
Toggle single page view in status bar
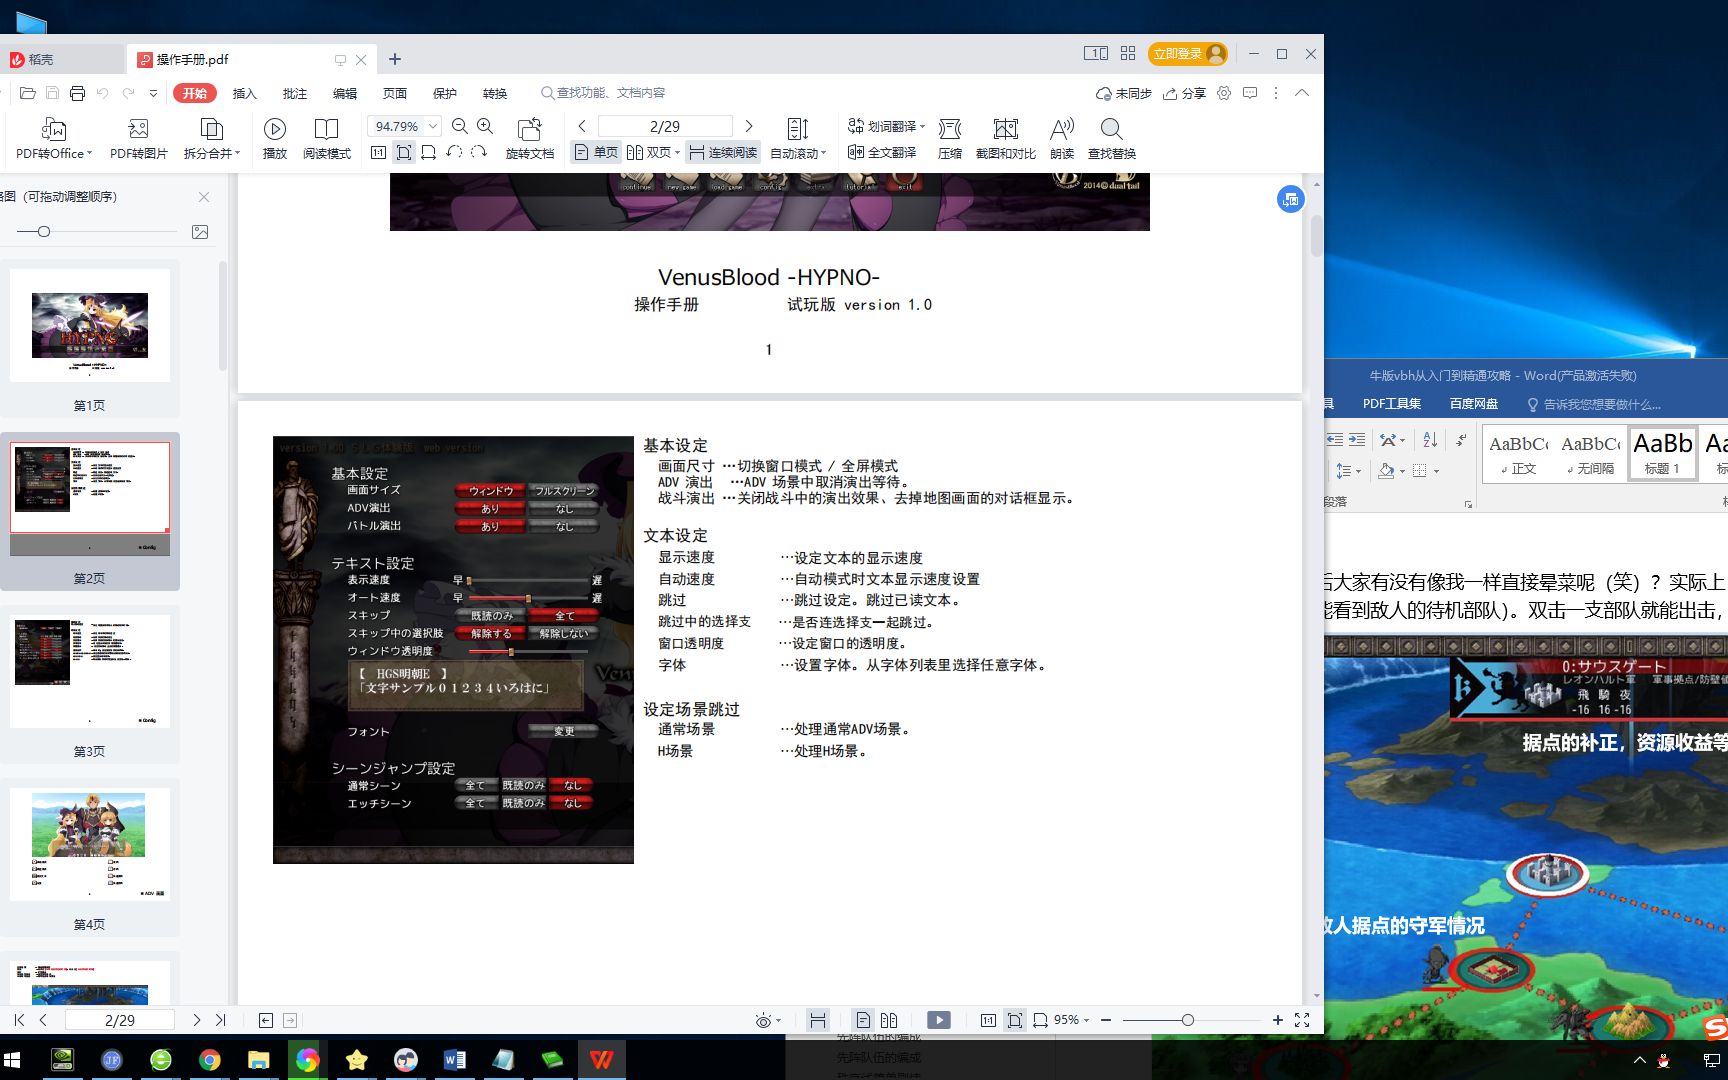864,1020
